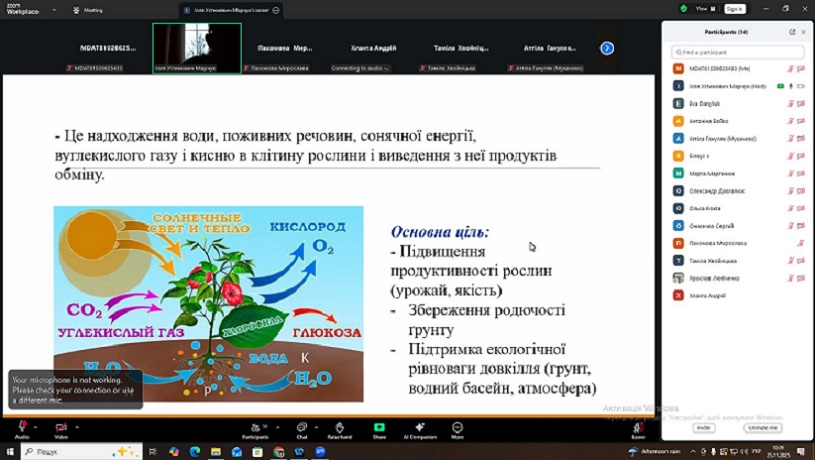Expand the arrow next to Chat button
Screen dimensions: 815x460
click(316, 427)
